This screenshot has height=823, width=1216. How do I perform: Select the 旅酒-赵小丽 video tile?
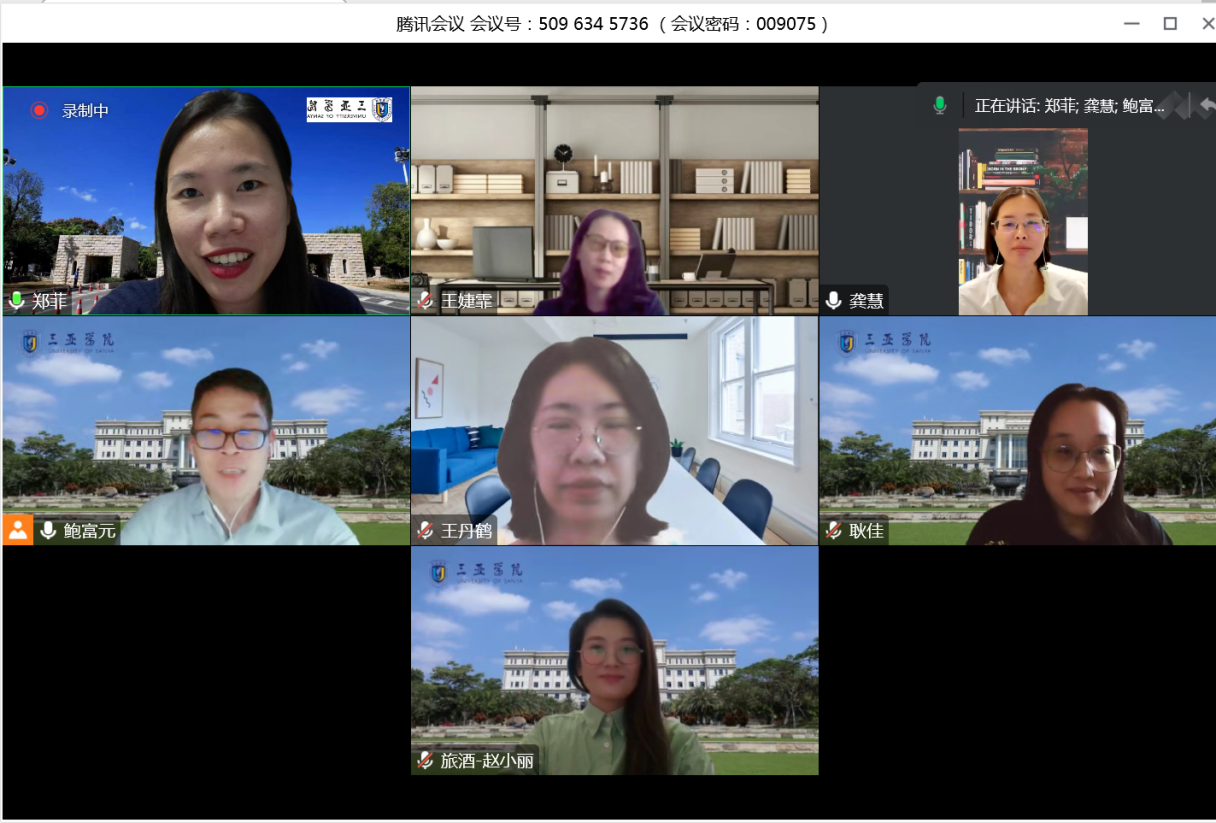tap(614, 660)
